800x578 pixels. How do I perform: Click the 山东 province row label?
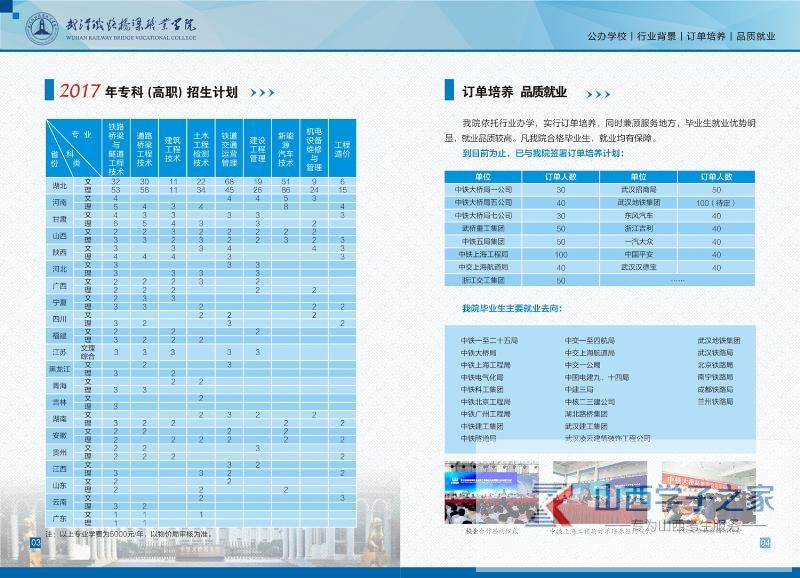point(60,485)
